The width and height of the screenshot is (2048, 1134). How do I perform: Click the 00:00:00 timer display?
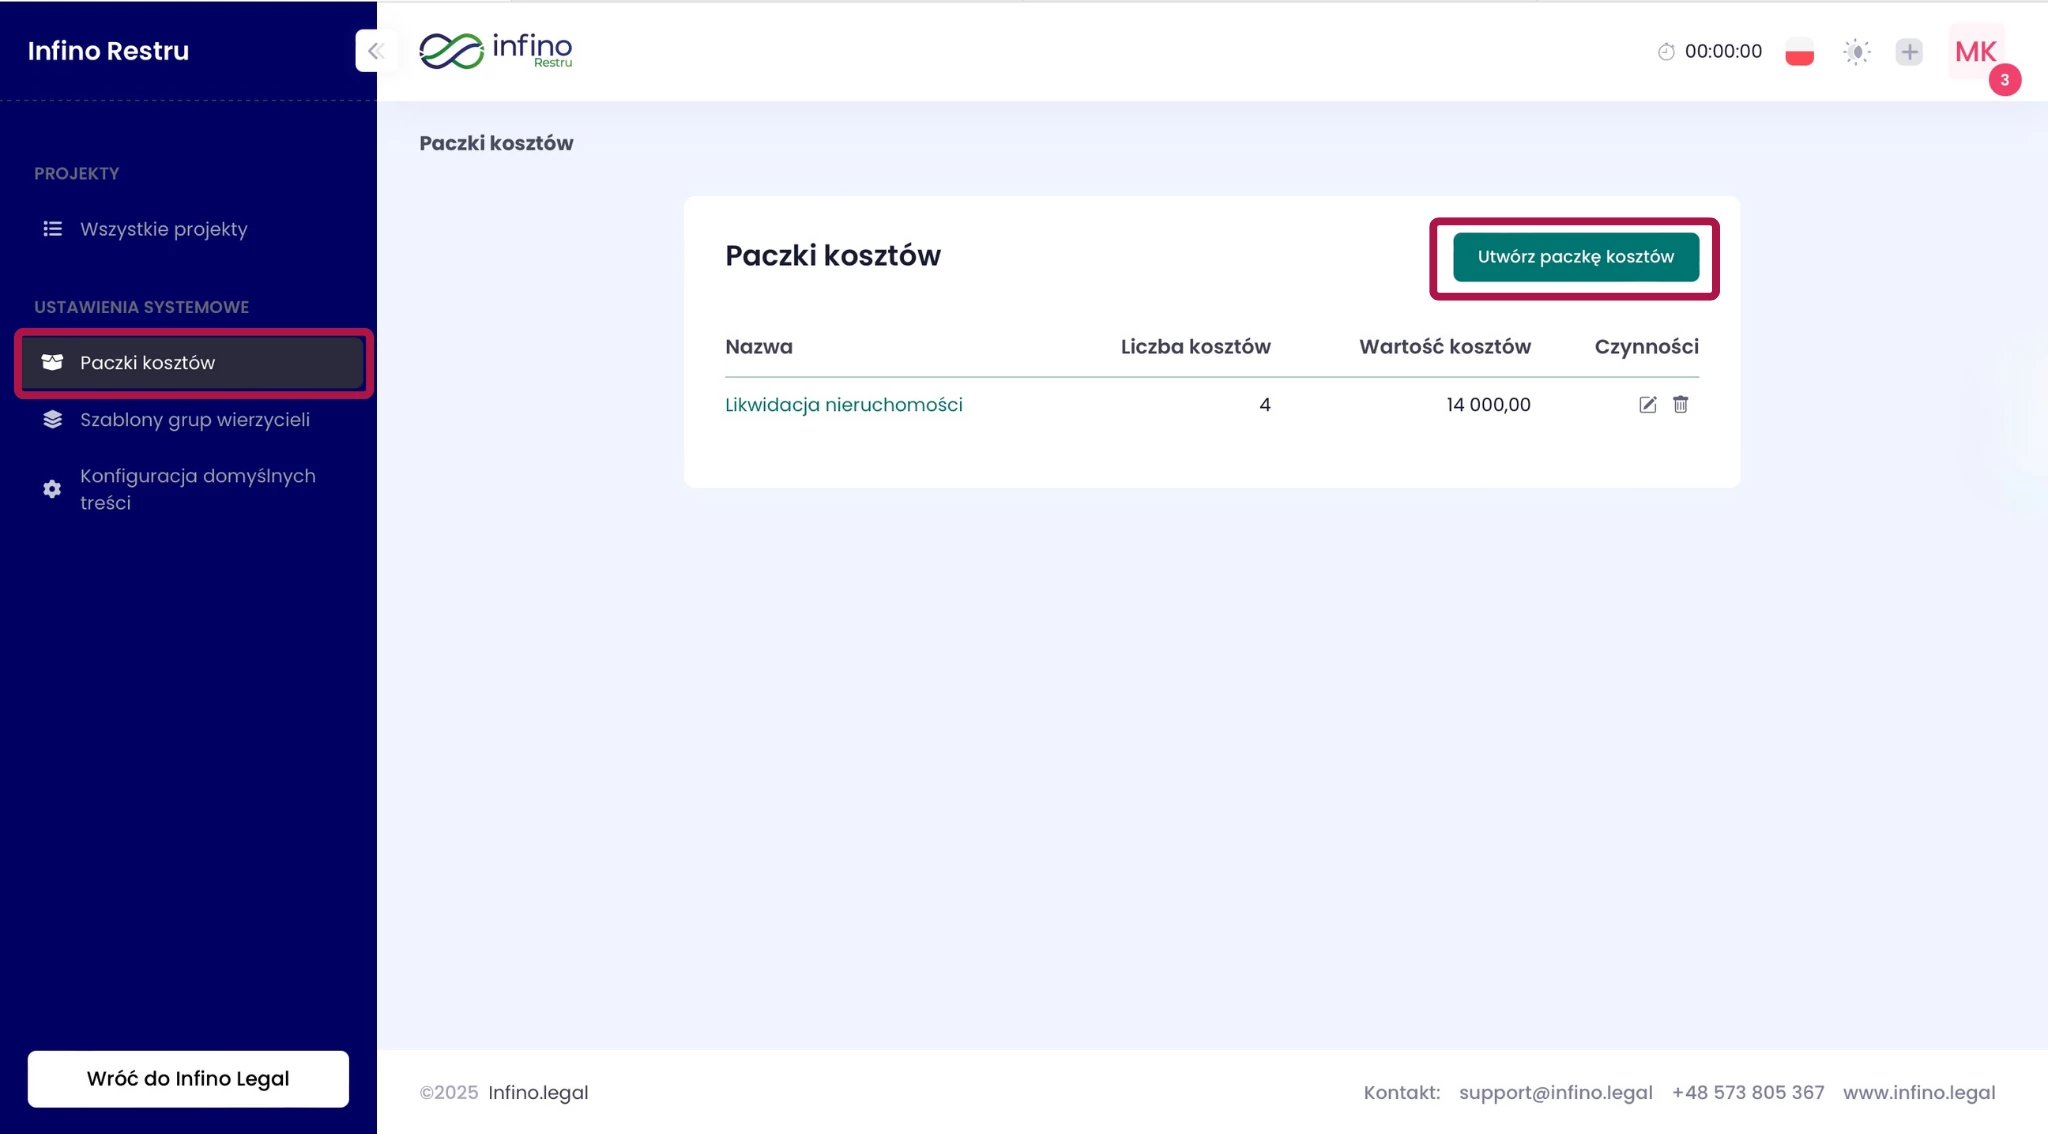[1722, 52]
